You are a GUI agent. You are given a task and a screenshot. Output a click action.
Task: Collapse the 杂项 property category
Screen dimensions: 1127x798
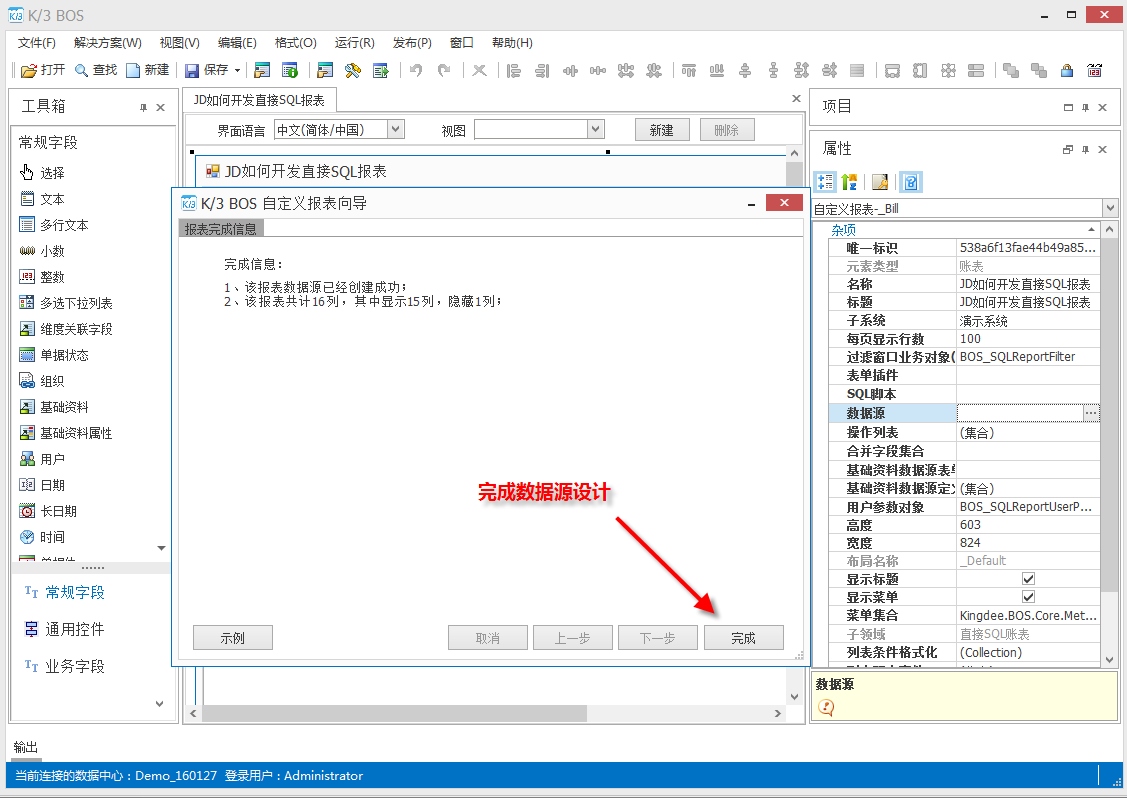point(1091,230)
